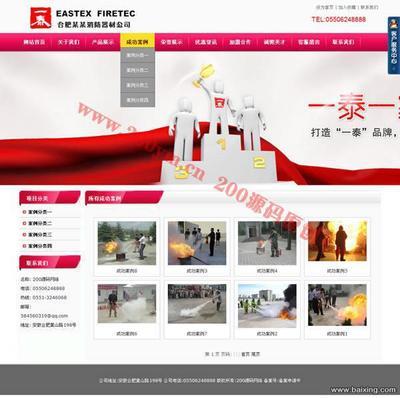Click the 0551-3246068 number in the sidebar
Image resolution: width=400 pixels, height=398 pixels.
tap(50, 297)
